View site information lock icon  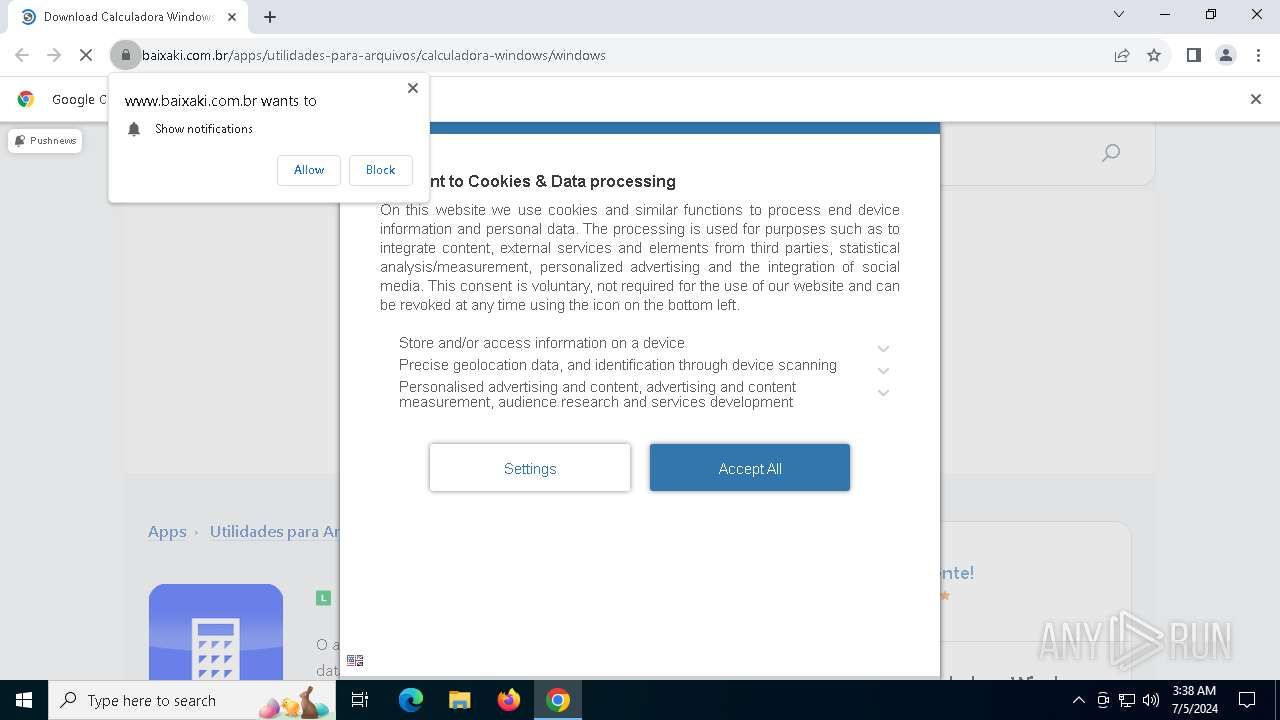tap(125, 55)
